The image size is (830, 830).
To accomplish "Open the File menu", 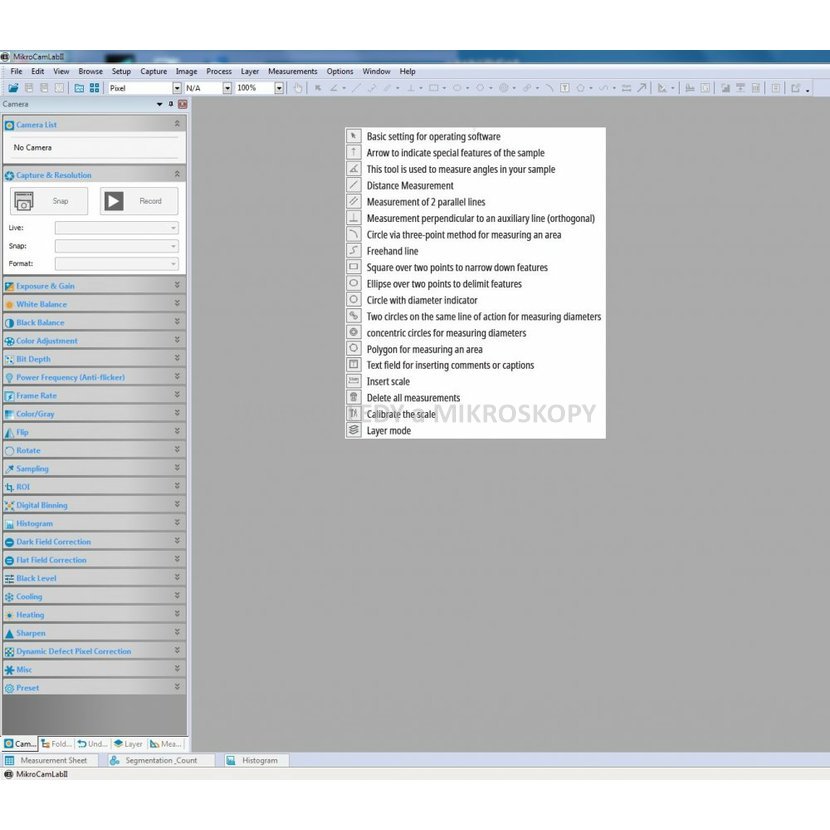I will [16, 71].
